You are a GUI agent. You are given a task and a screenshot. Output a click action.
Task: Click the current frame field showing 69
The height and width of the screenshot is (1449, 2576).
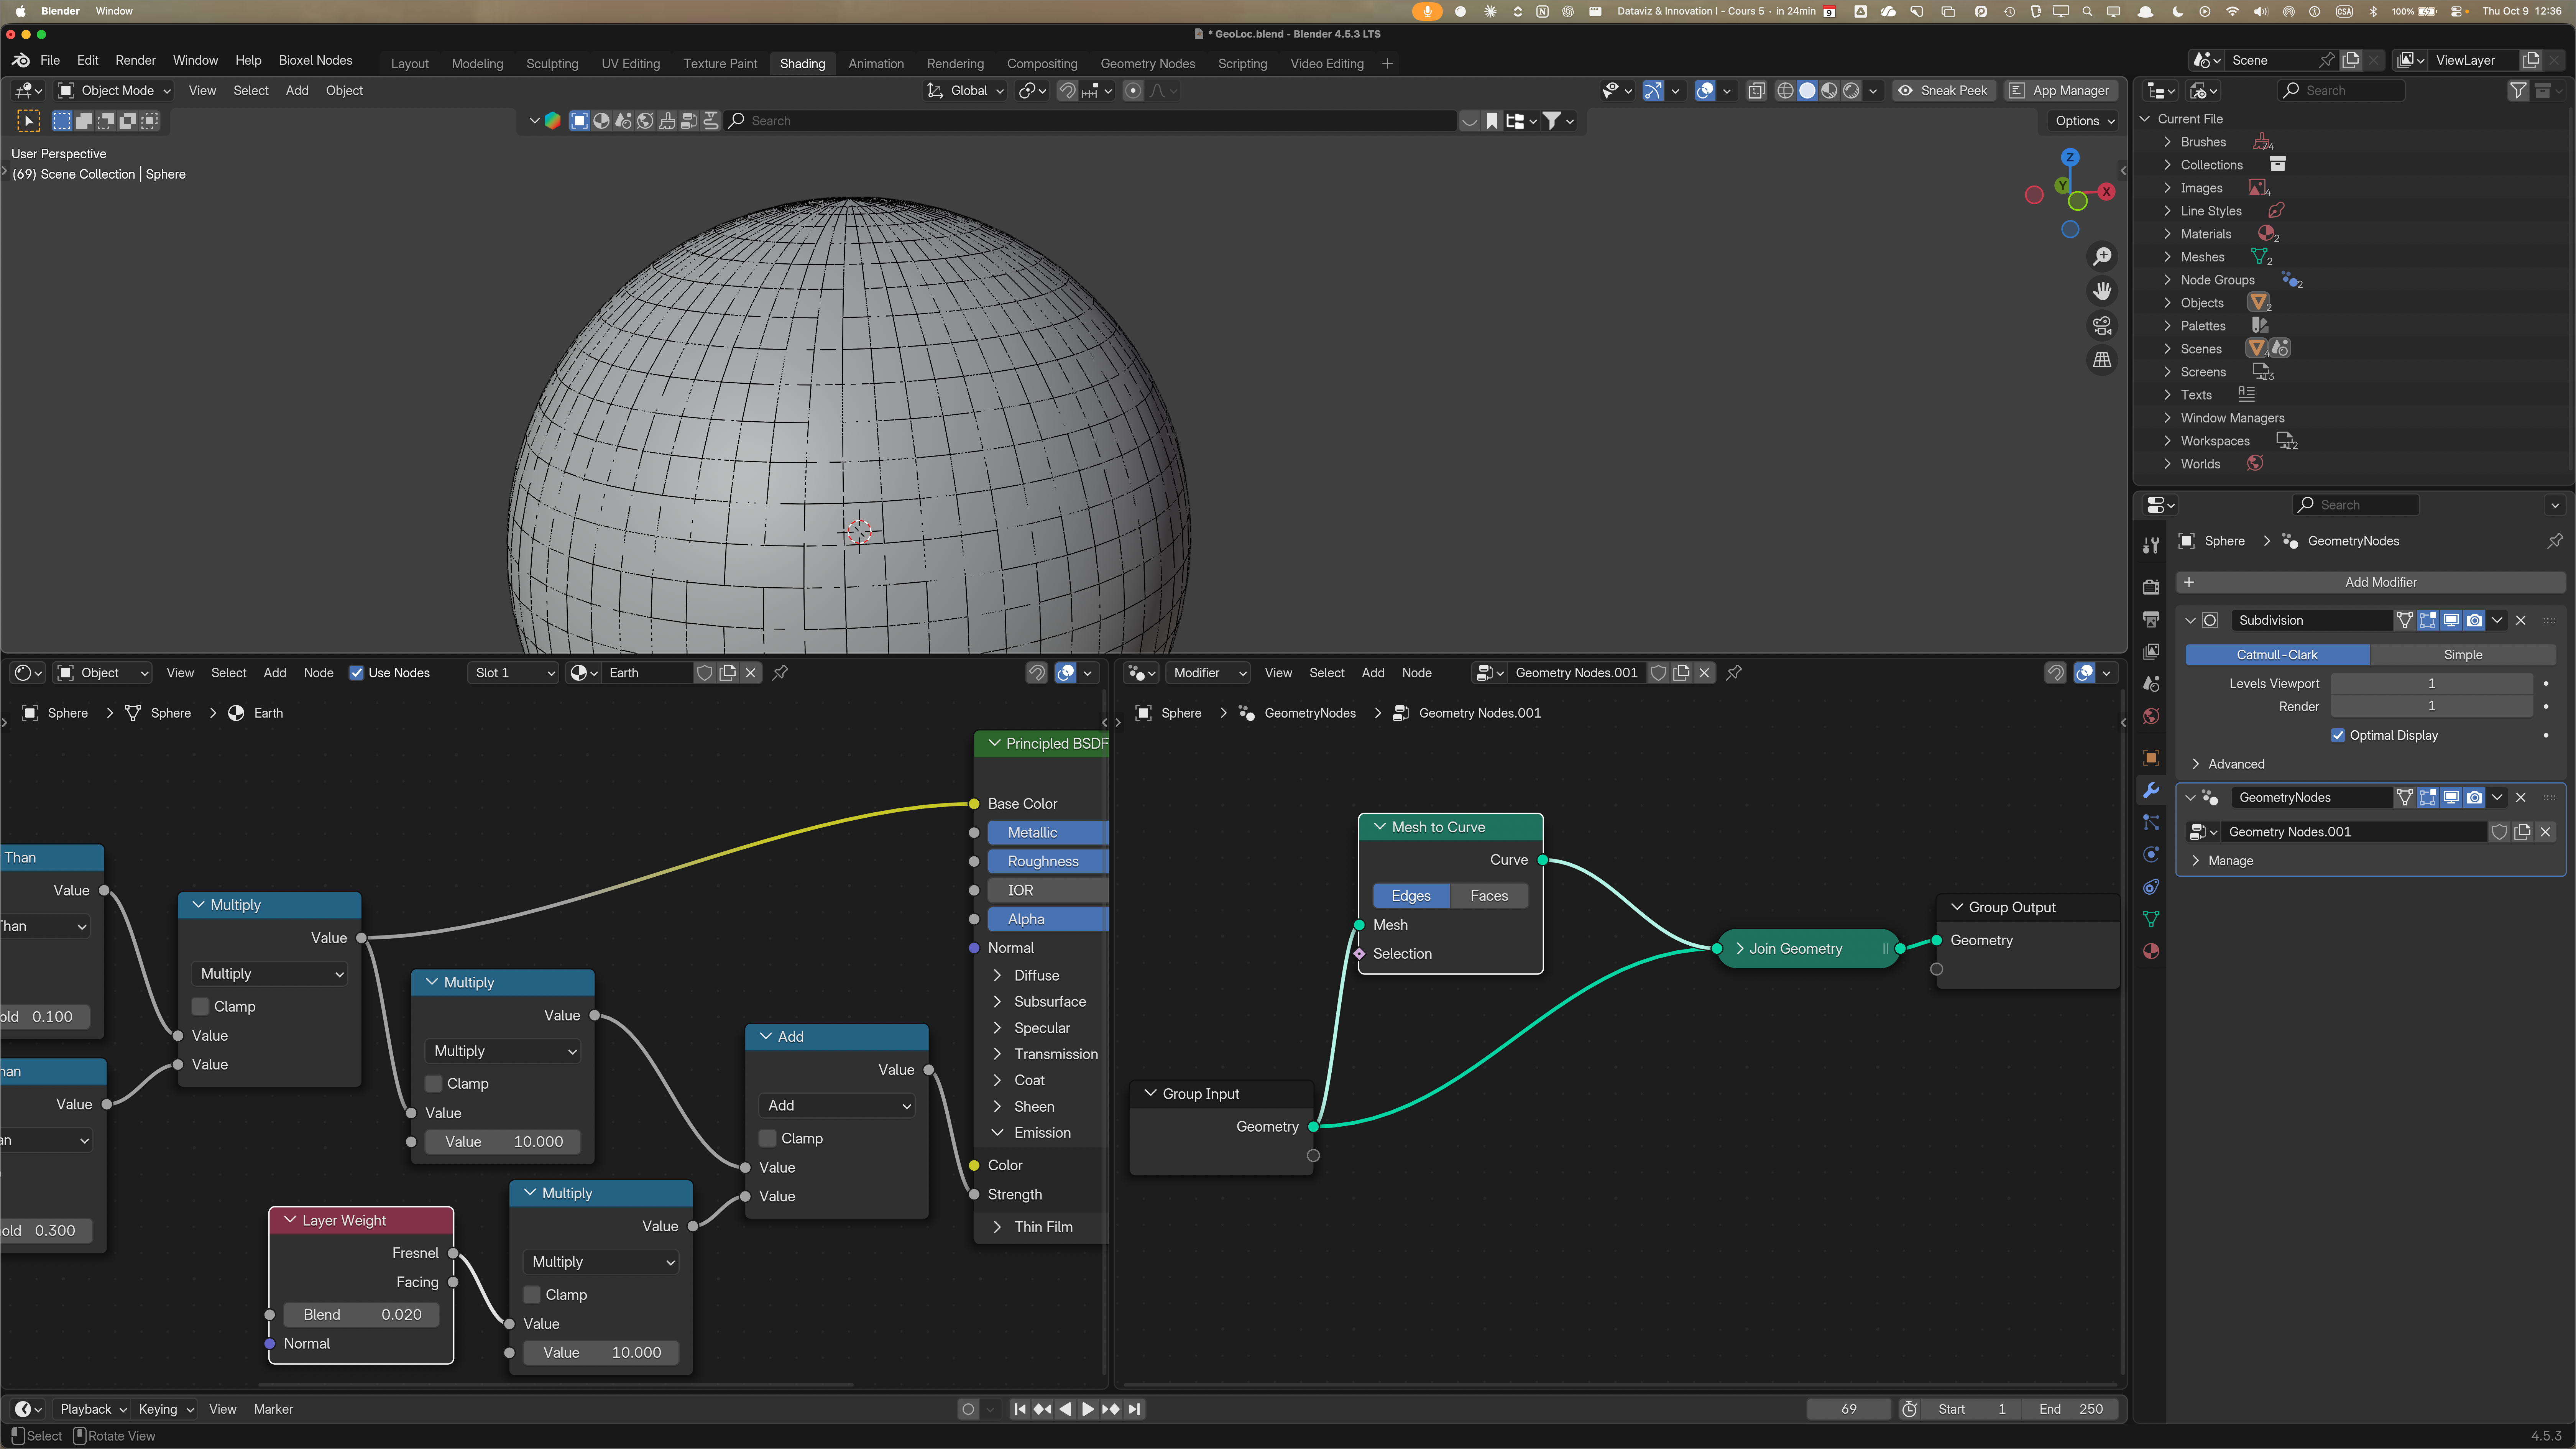point(1848,1409)
